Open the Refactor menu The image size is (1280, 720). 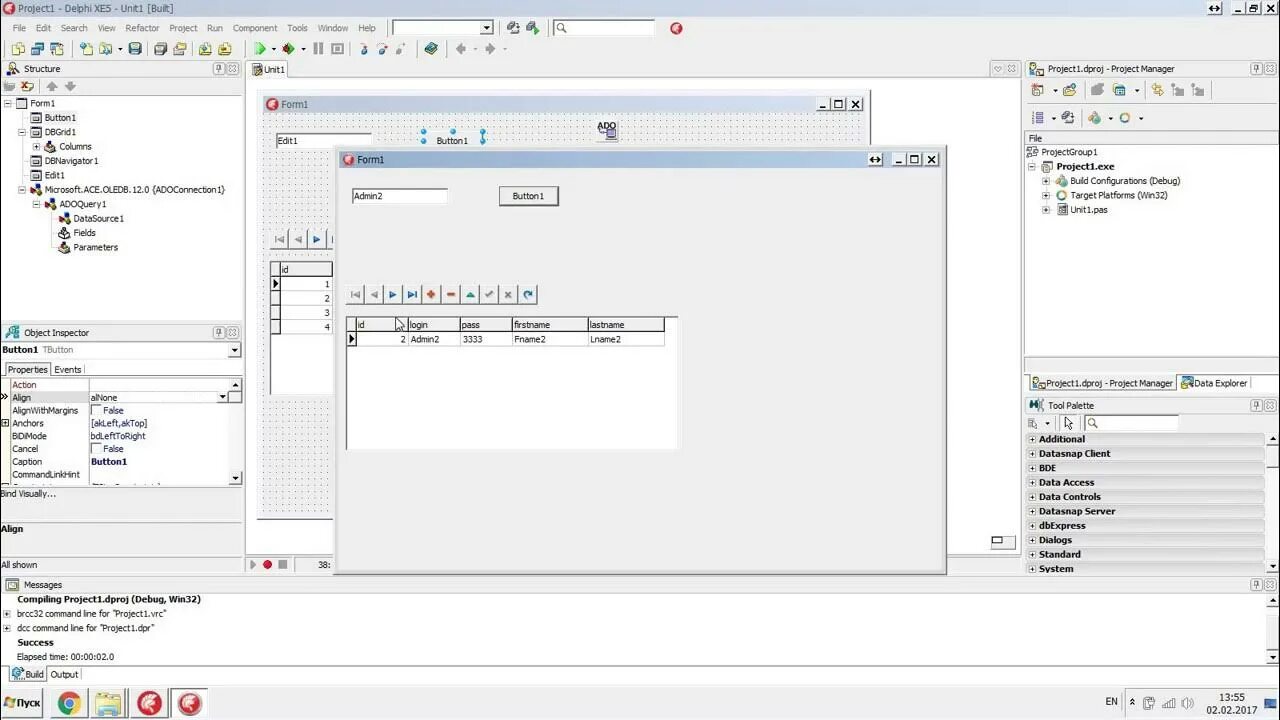142,28
